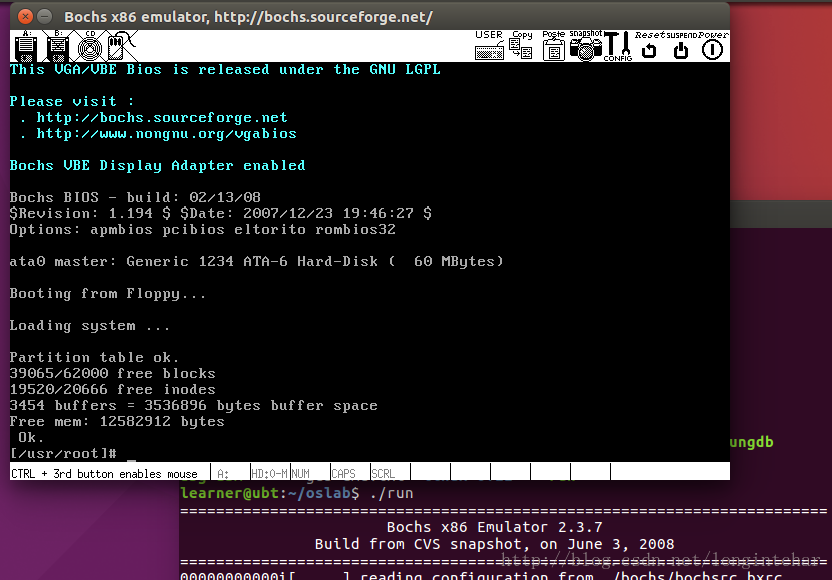Viewport: 832px width, 580px height.
Task: Open the CONFIG tools icon
Action: [618, 46]
